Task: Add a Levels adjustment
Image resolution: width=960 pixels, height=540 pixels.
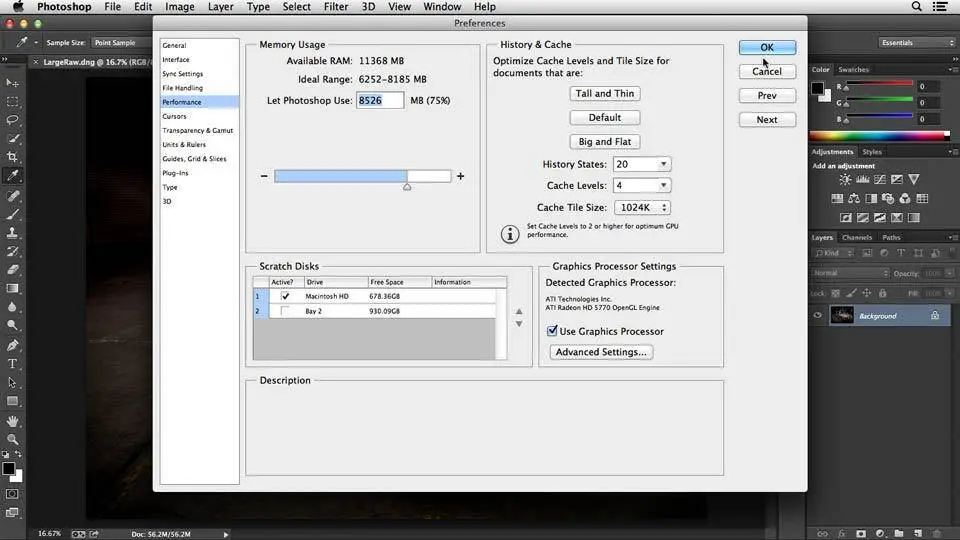Action: pyautogui.click(x=863, y=179)
